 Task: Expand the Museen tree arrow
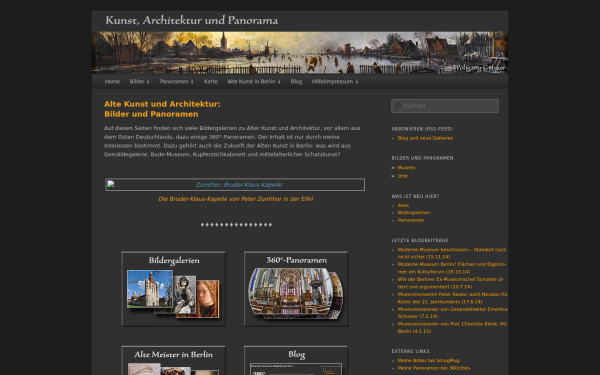coord(393,168)
